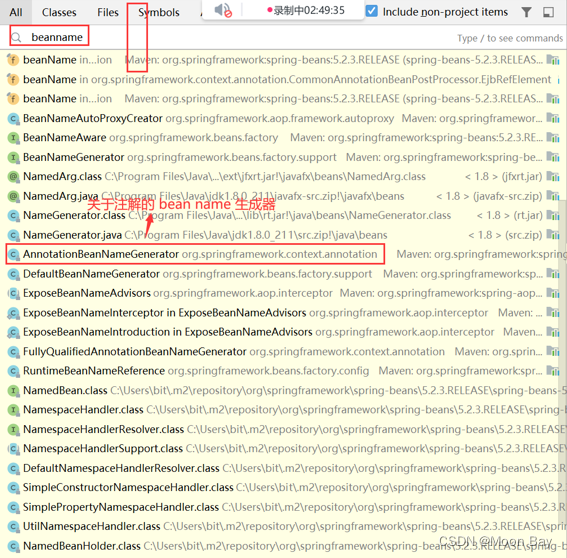Open NamespaceHandlerResolver.class result
The height and width of the screenshot is (558, 567).
click(284, 429)
